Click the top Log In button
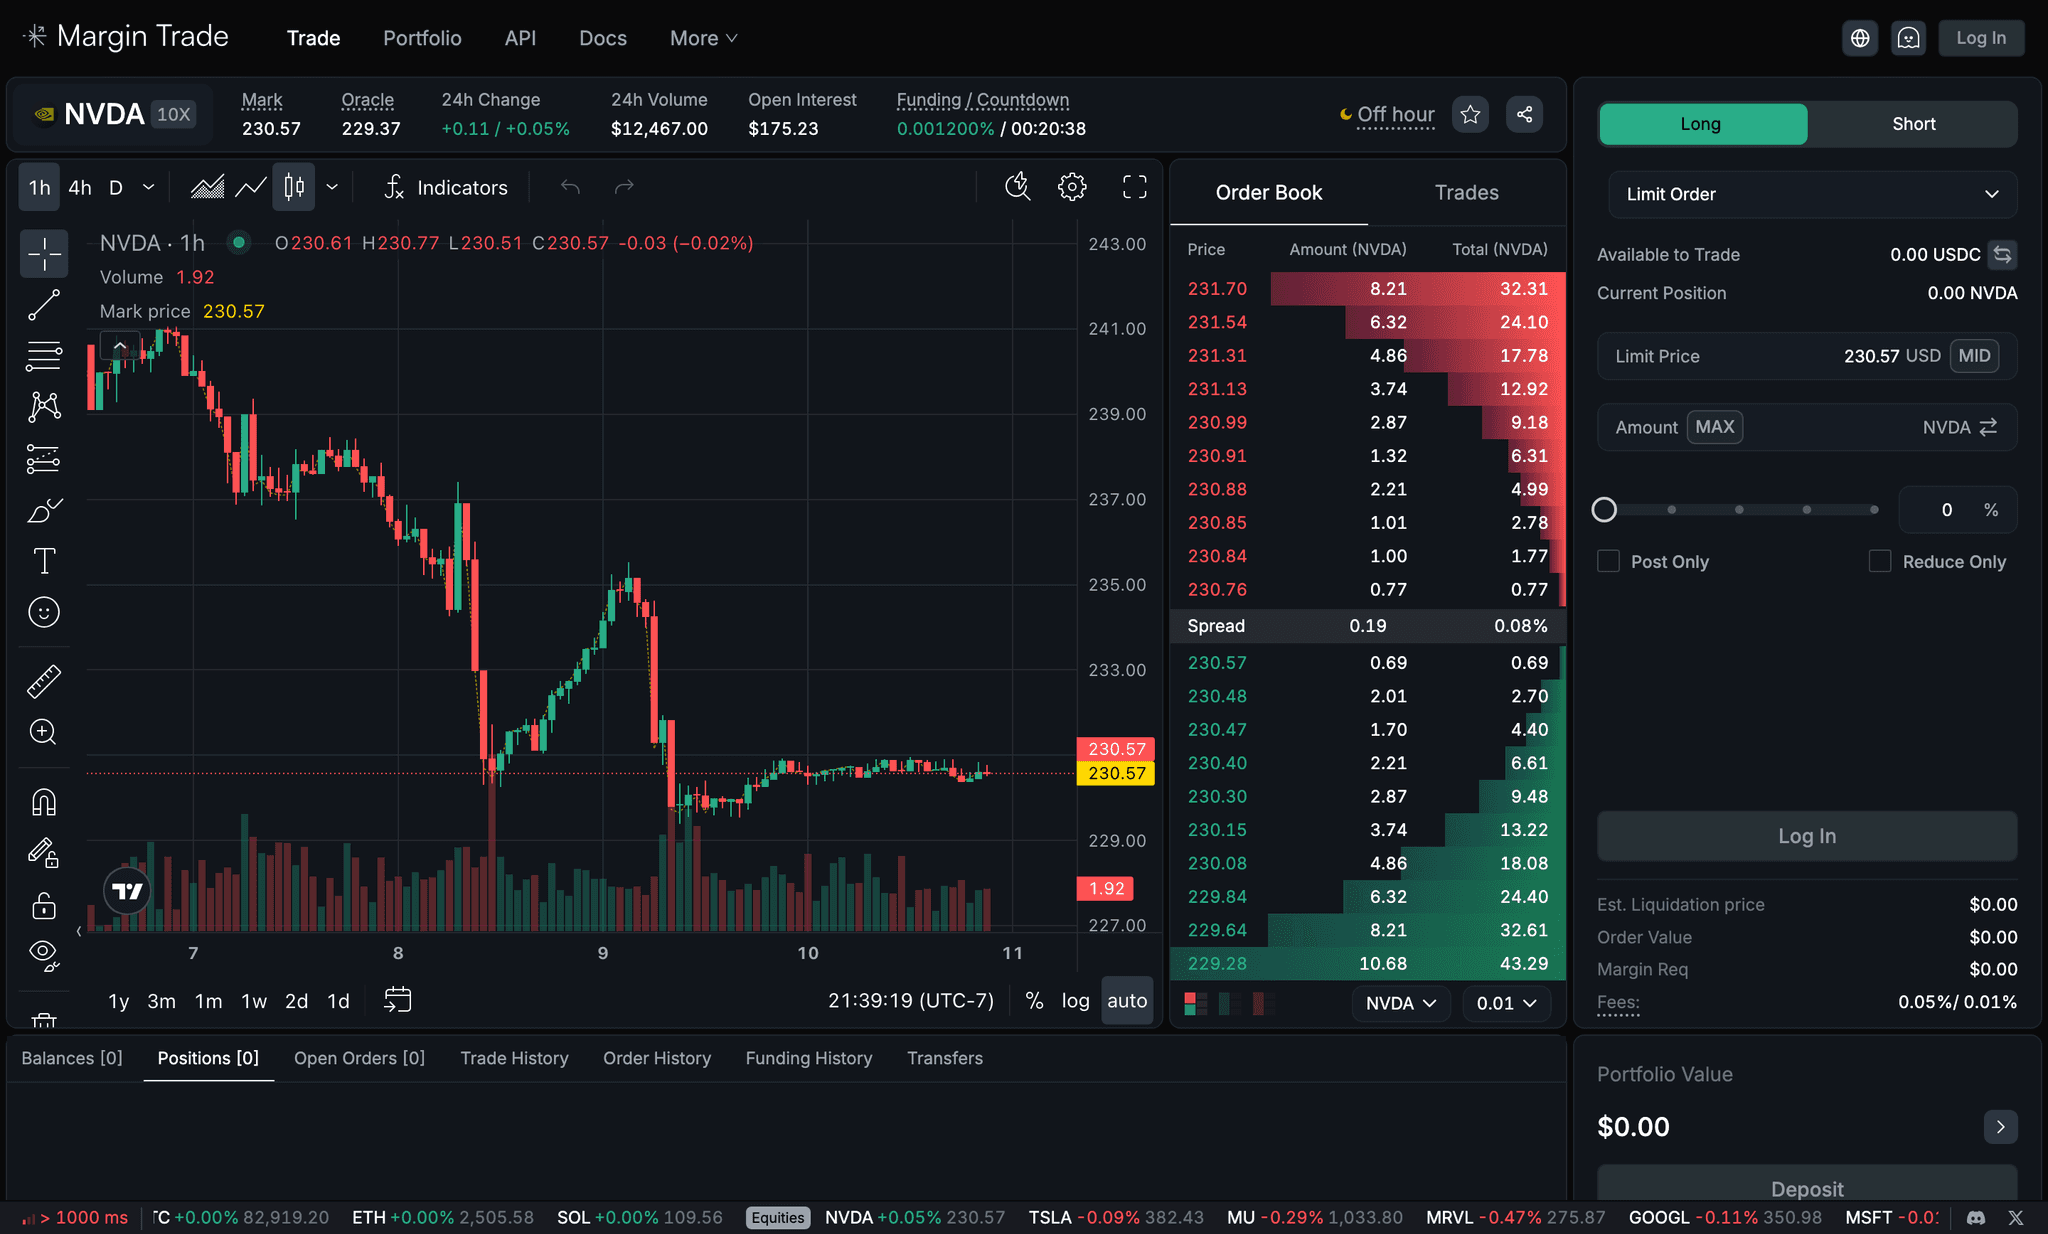The height and width of the screenshot is (1234, 2048). [x=1981, y=38]
